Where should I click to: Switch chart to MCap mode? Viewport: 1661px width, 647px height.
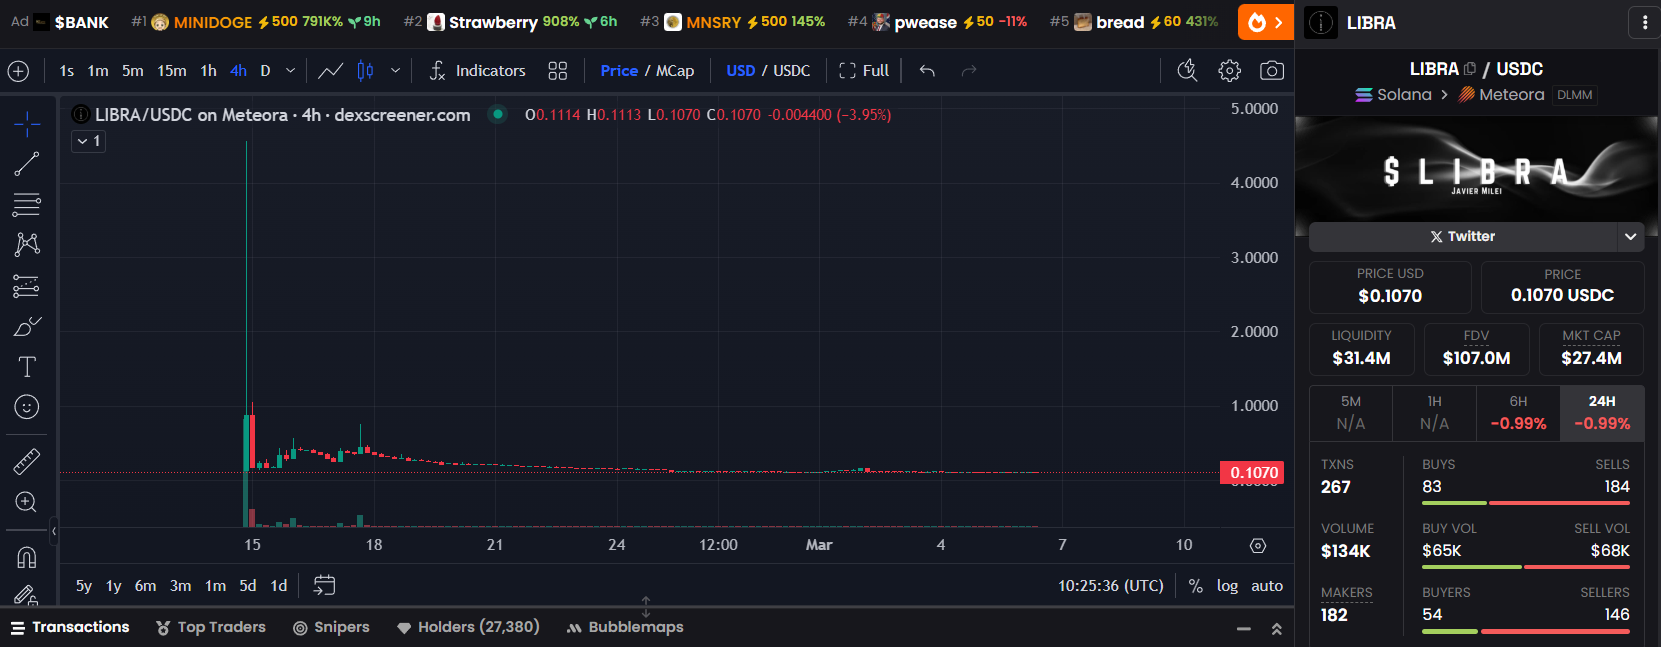[675, 71]
